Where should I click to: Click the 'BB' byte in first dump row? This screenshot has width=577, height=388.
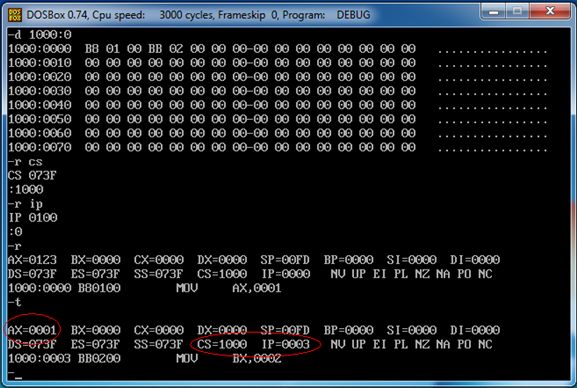point(155,49)
